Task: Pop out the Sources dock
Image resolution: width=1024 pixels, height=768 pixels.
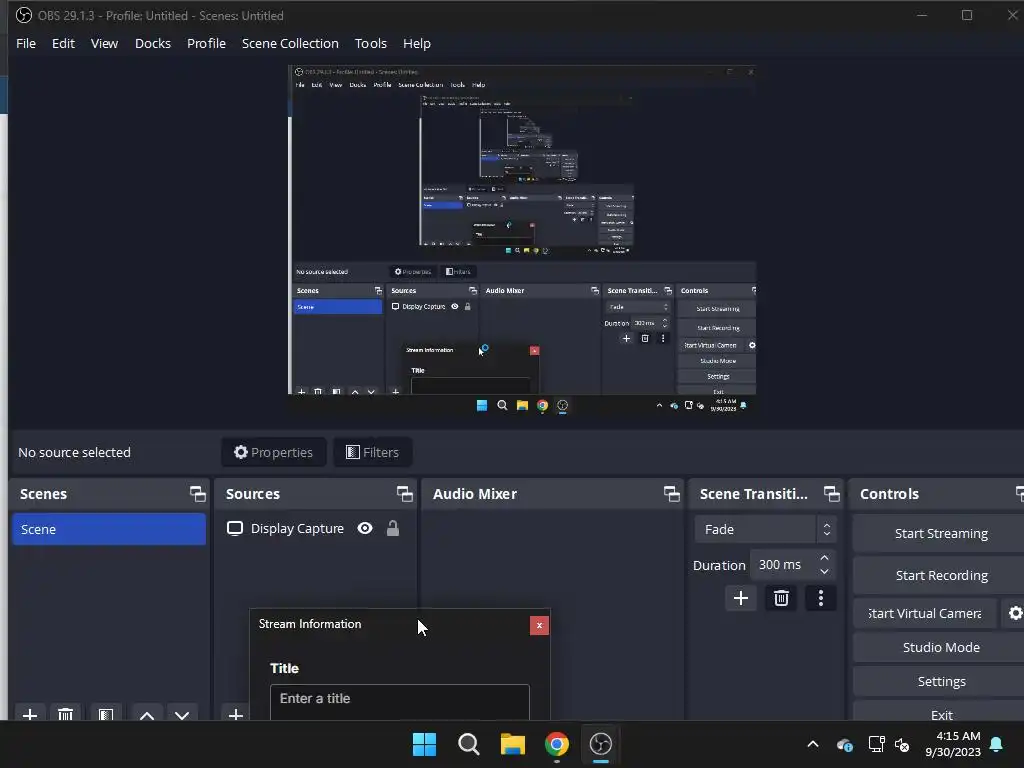Action: coord(404,494)
